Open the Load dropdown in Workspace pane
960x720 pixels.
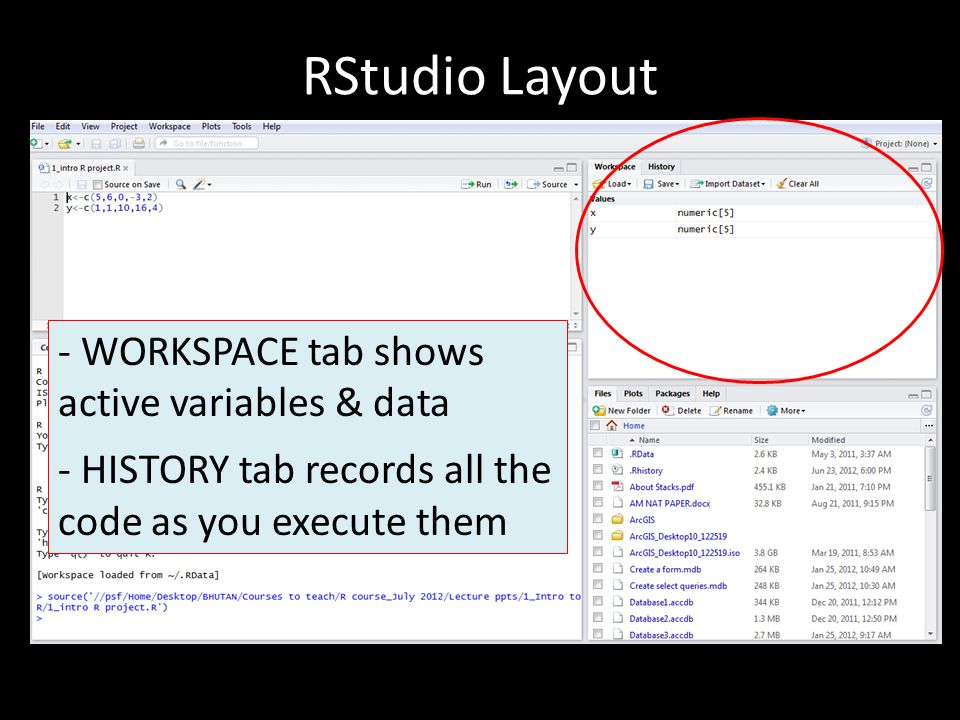point(612,184)
